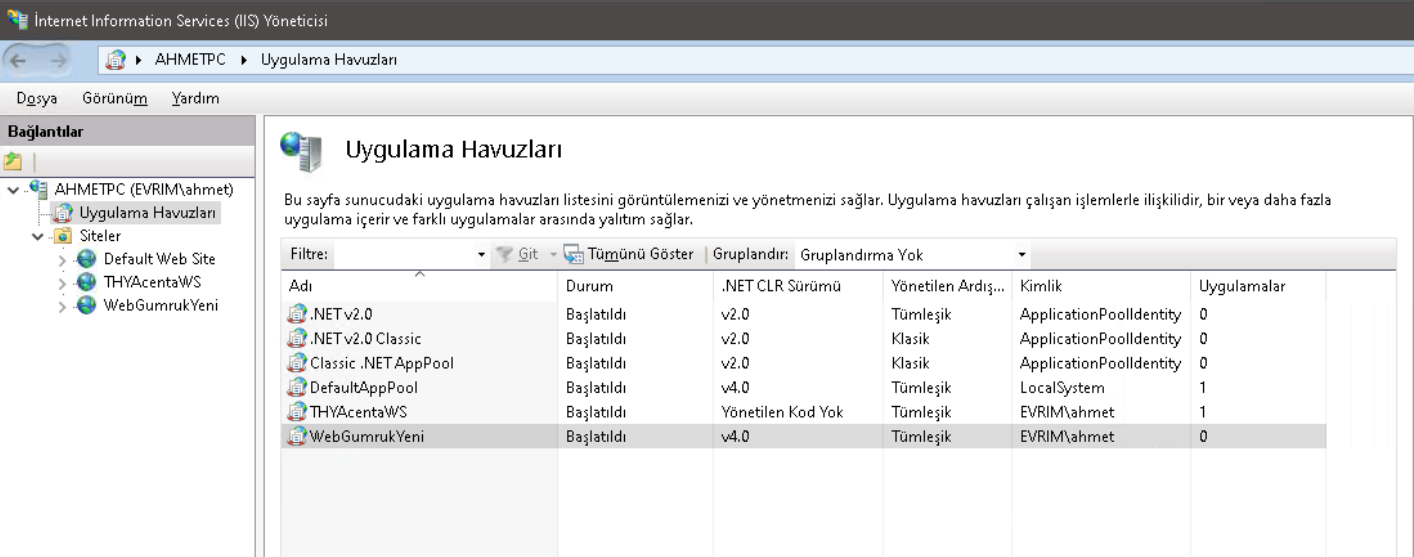Click the IIS Manager title bar icon

(x=17, y=20)
